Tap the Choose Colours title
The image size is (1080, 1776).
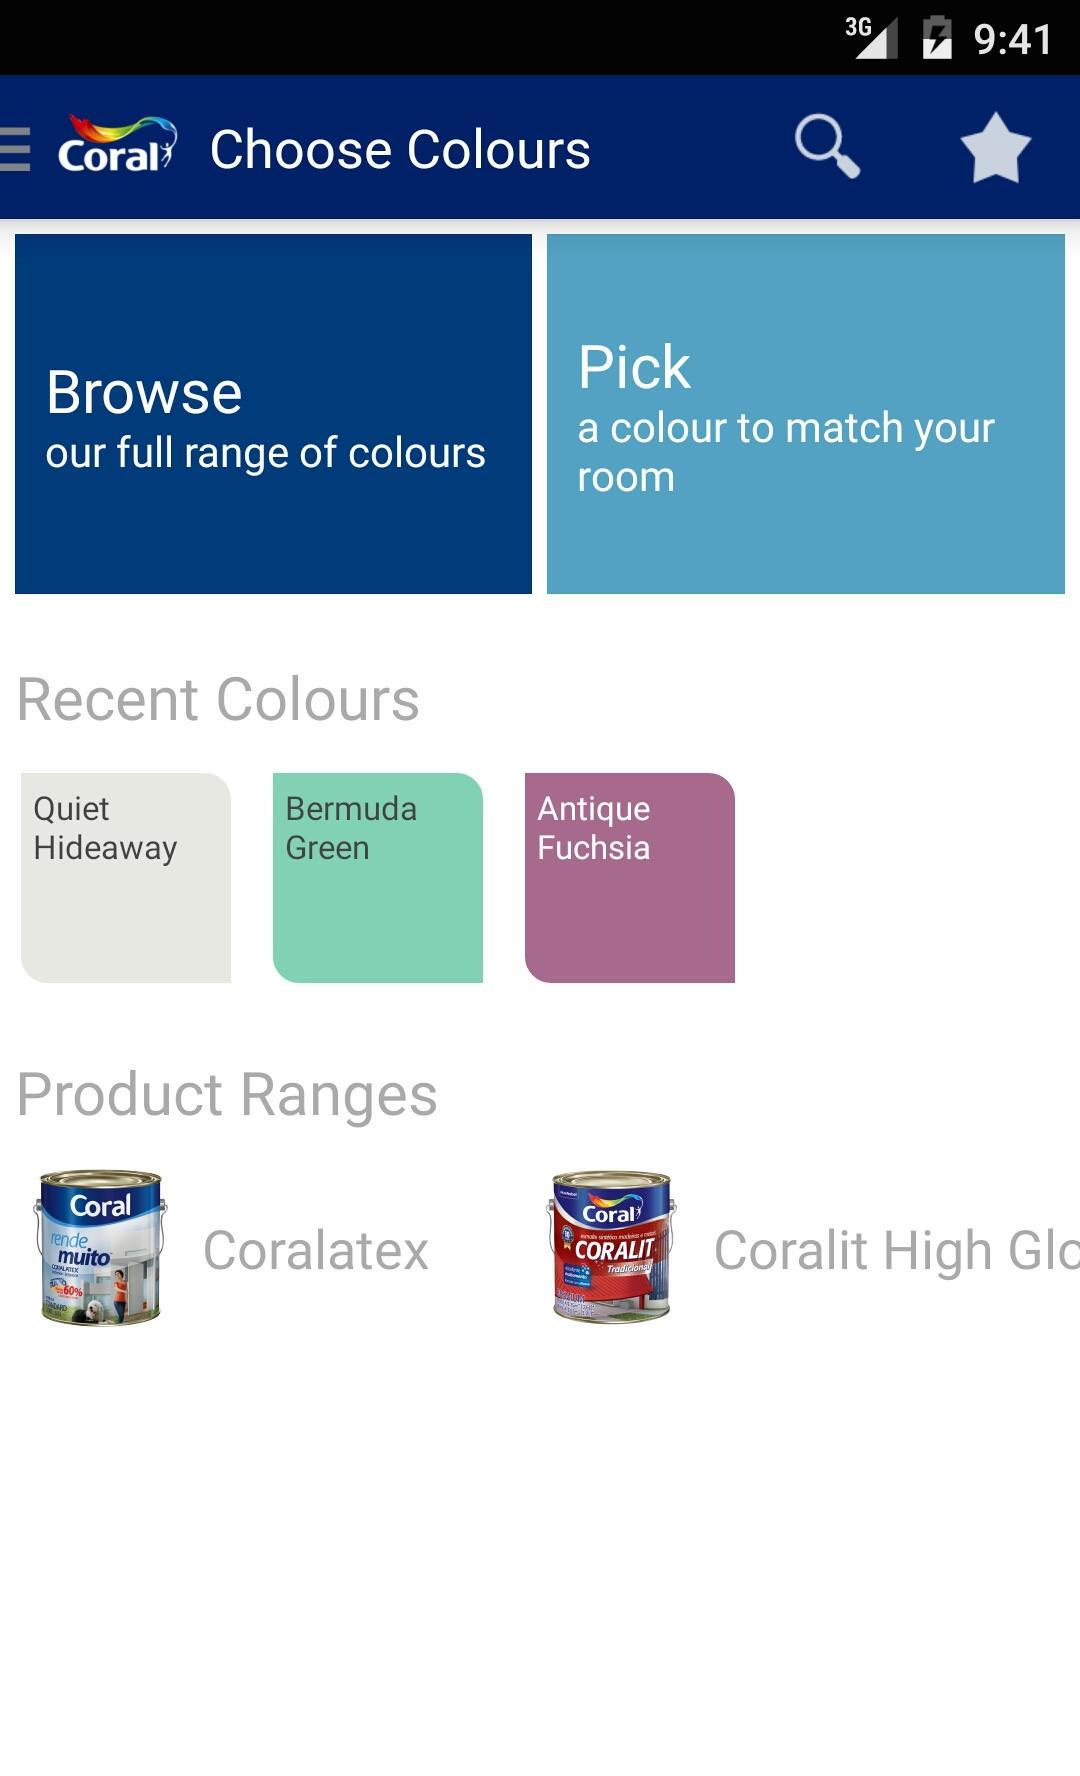click(x=400, y=148)
